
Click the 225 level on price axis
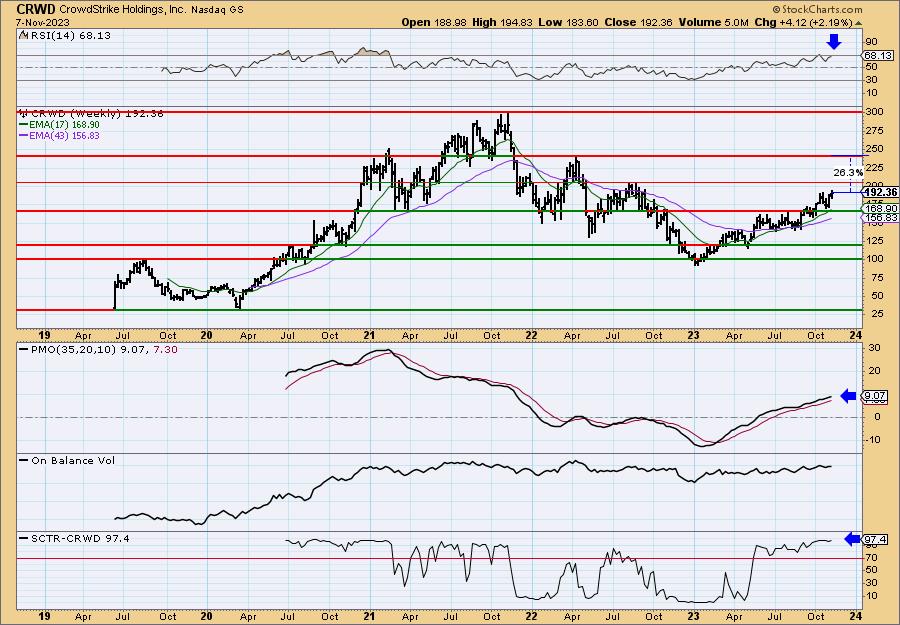pos(875,168)
